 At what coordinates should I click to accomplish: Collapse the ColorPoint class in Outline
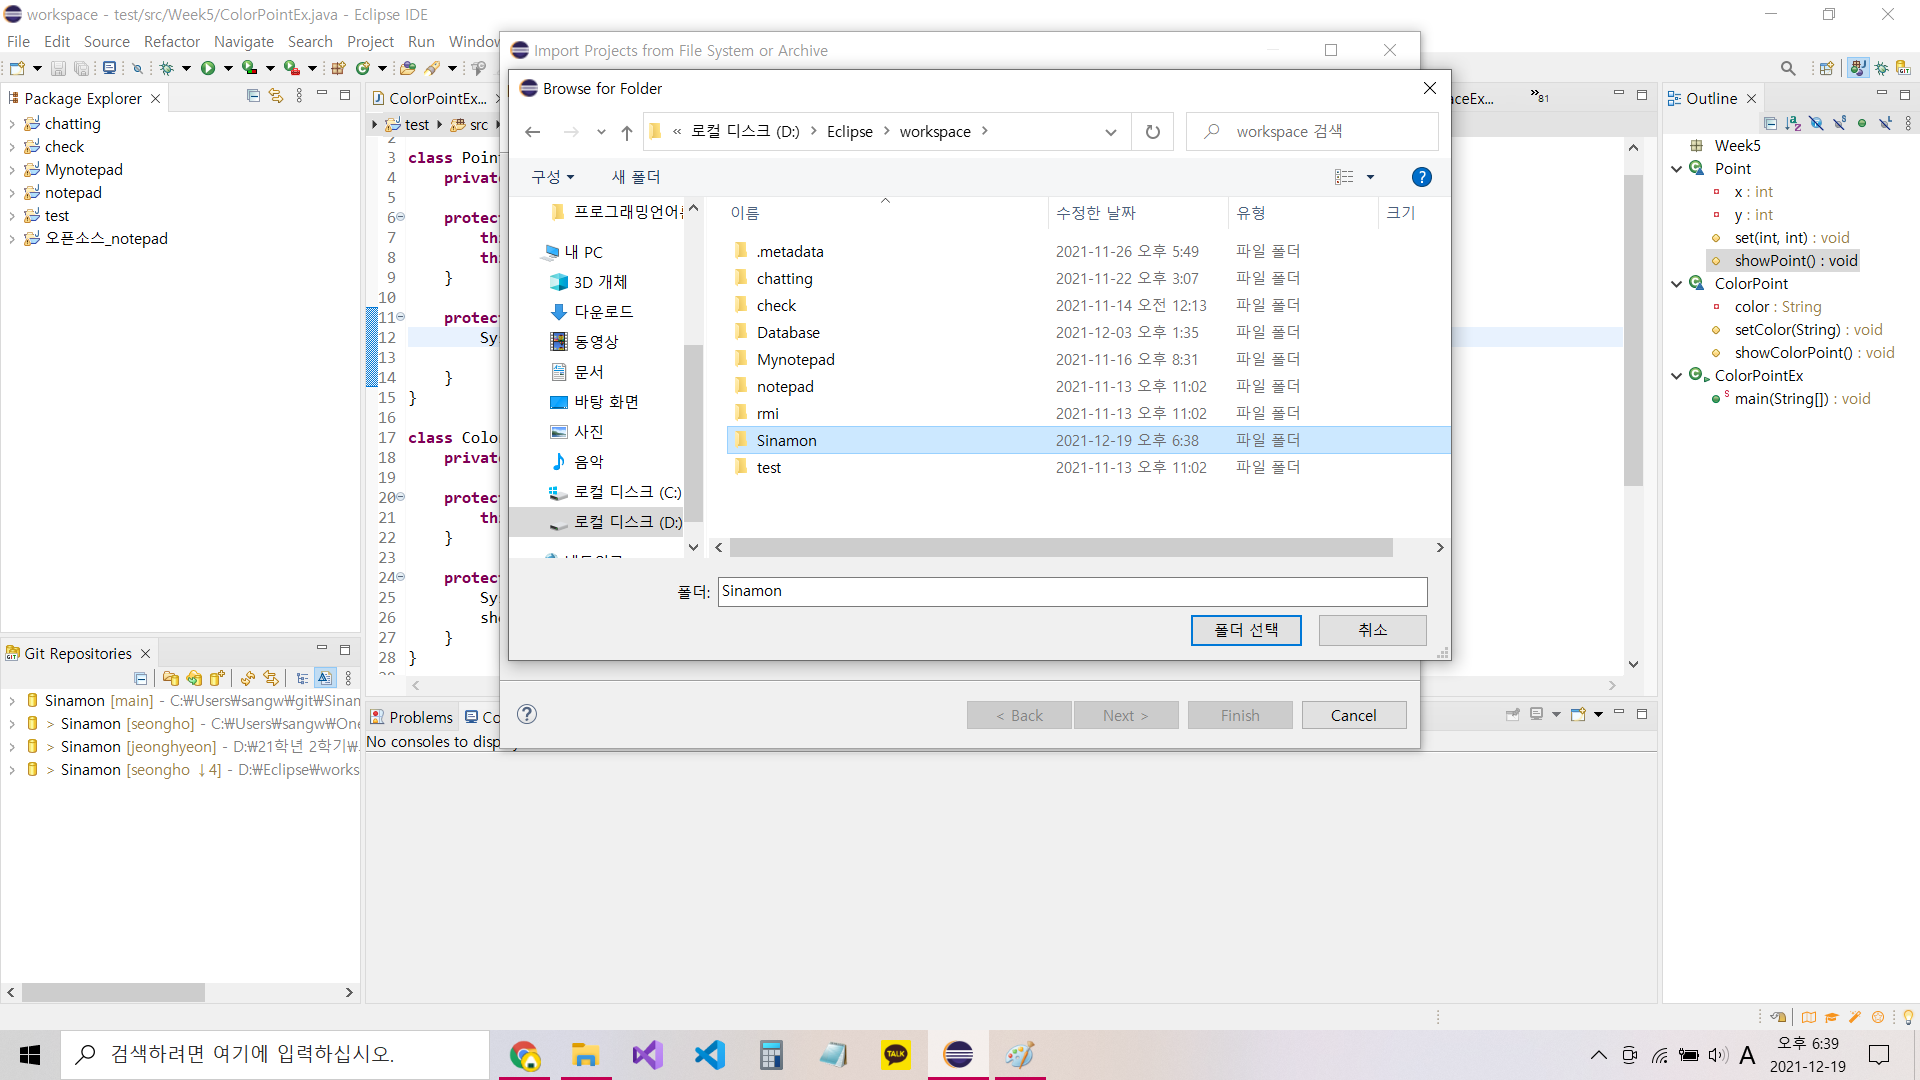[1677, 284]
